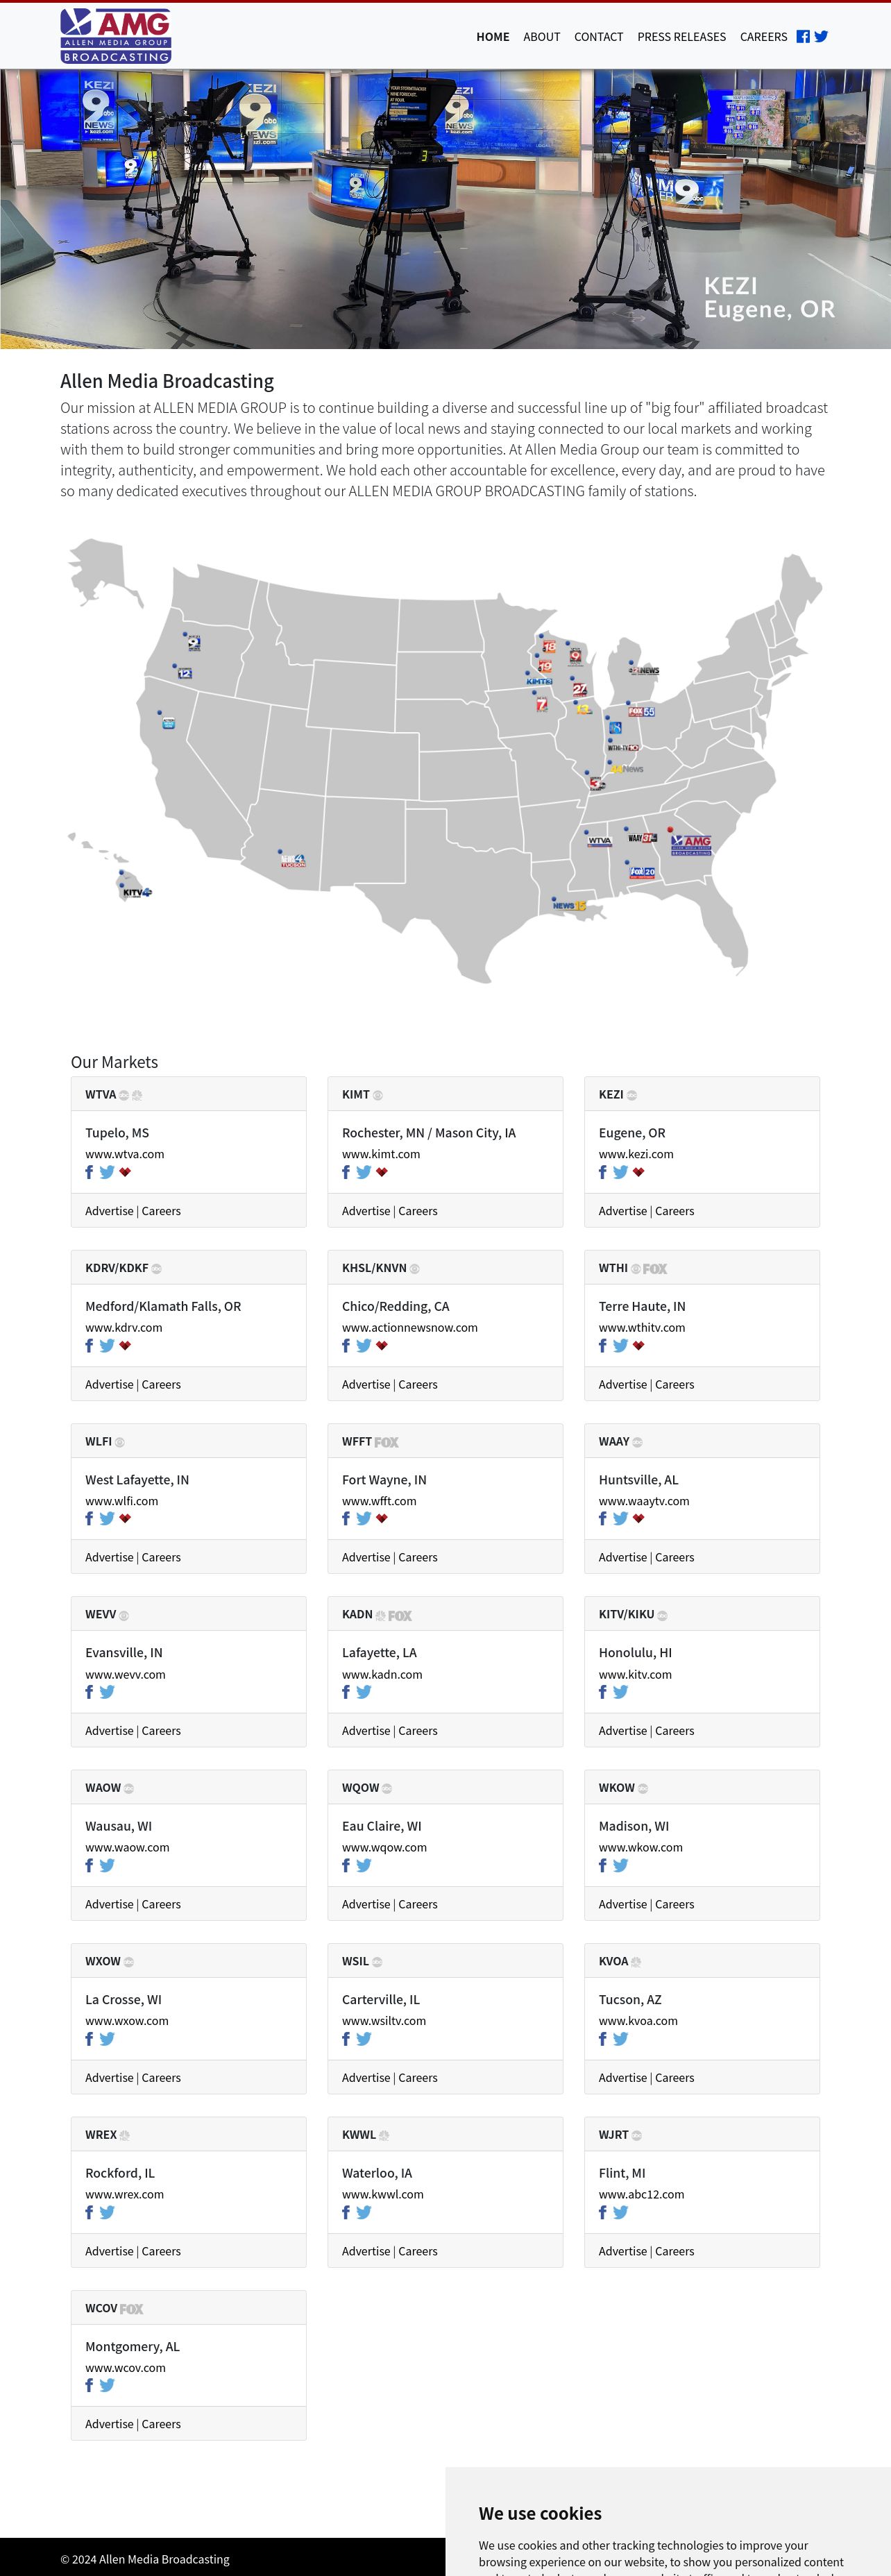Viewport: 891px width, 2576px height.
Task: Visit the www.kdrv.com link
Action: click(x=123, y=1327)
